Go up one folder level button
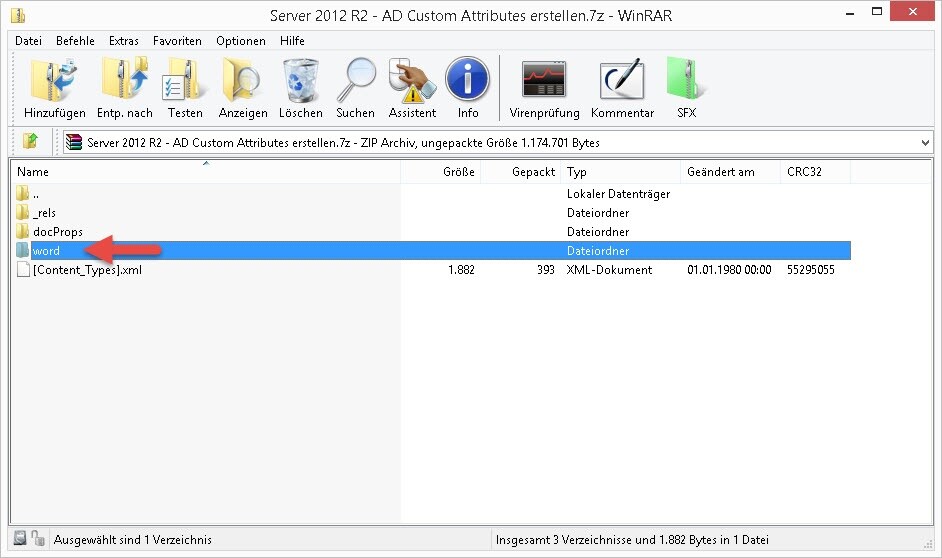The image size is (942, 558). click(31, 142)
